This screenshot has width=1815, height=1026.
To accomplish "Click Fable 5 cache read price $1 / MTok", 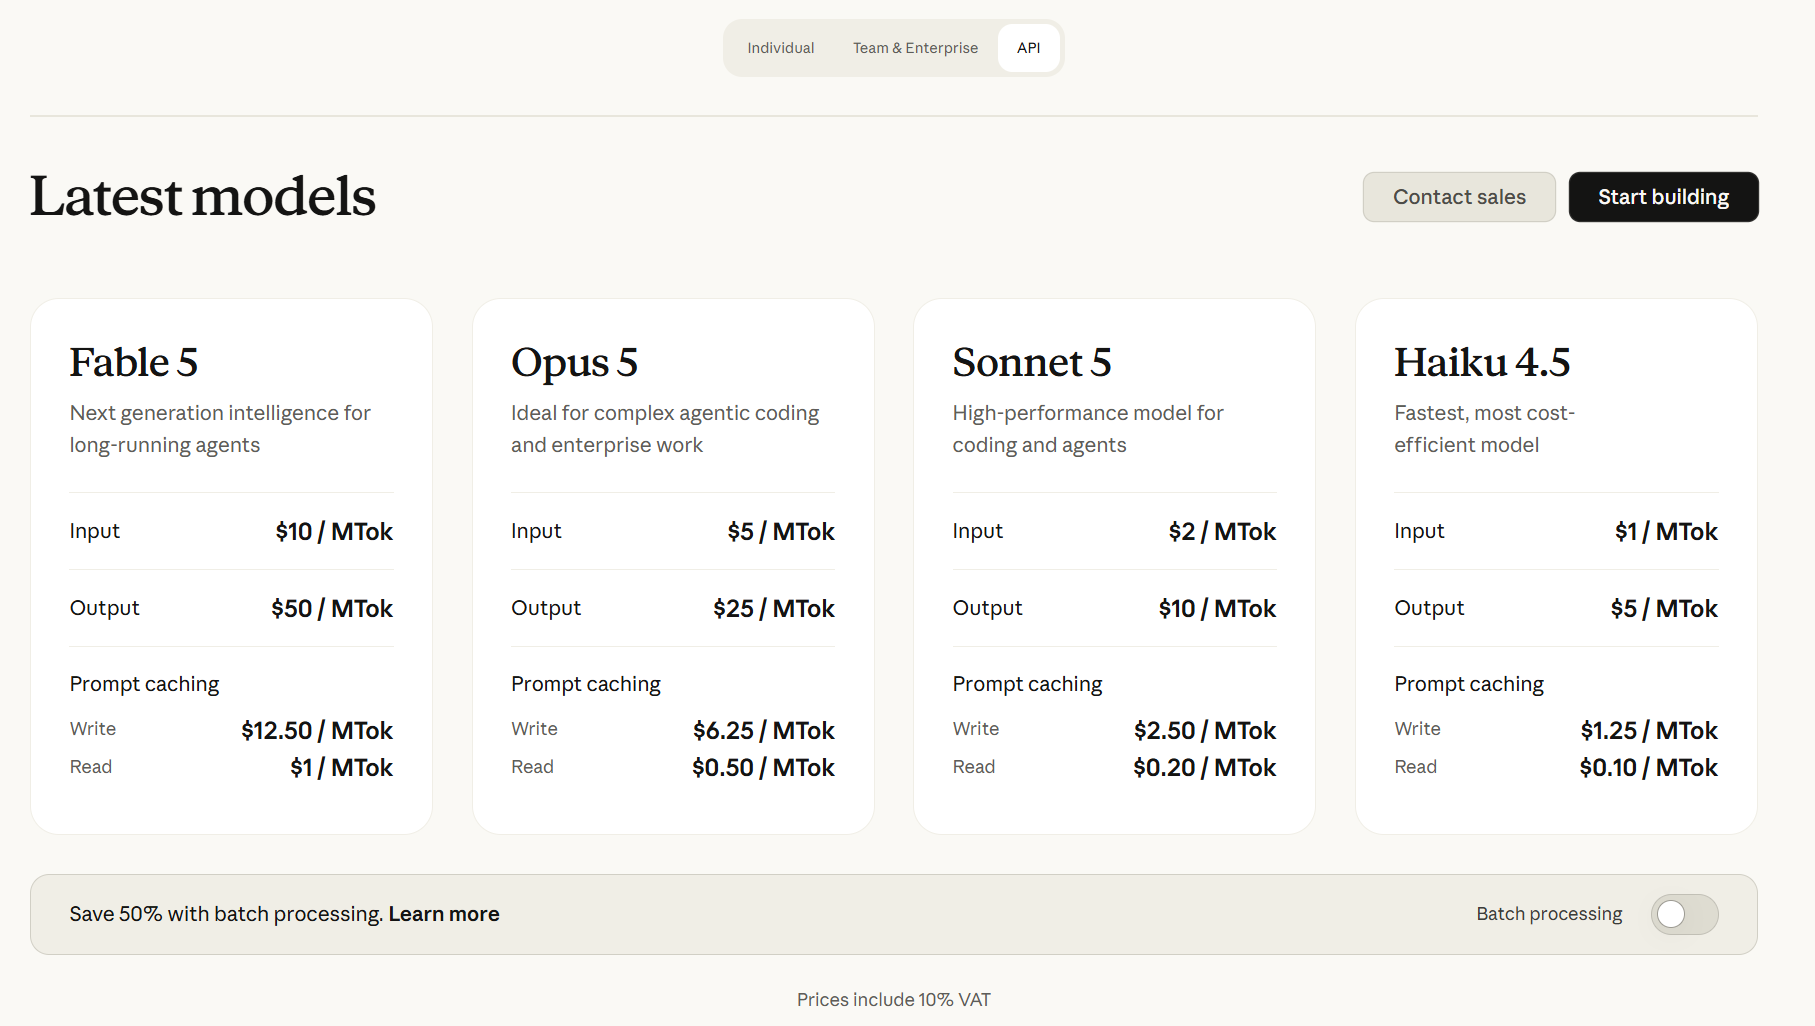I will point(341,768).
